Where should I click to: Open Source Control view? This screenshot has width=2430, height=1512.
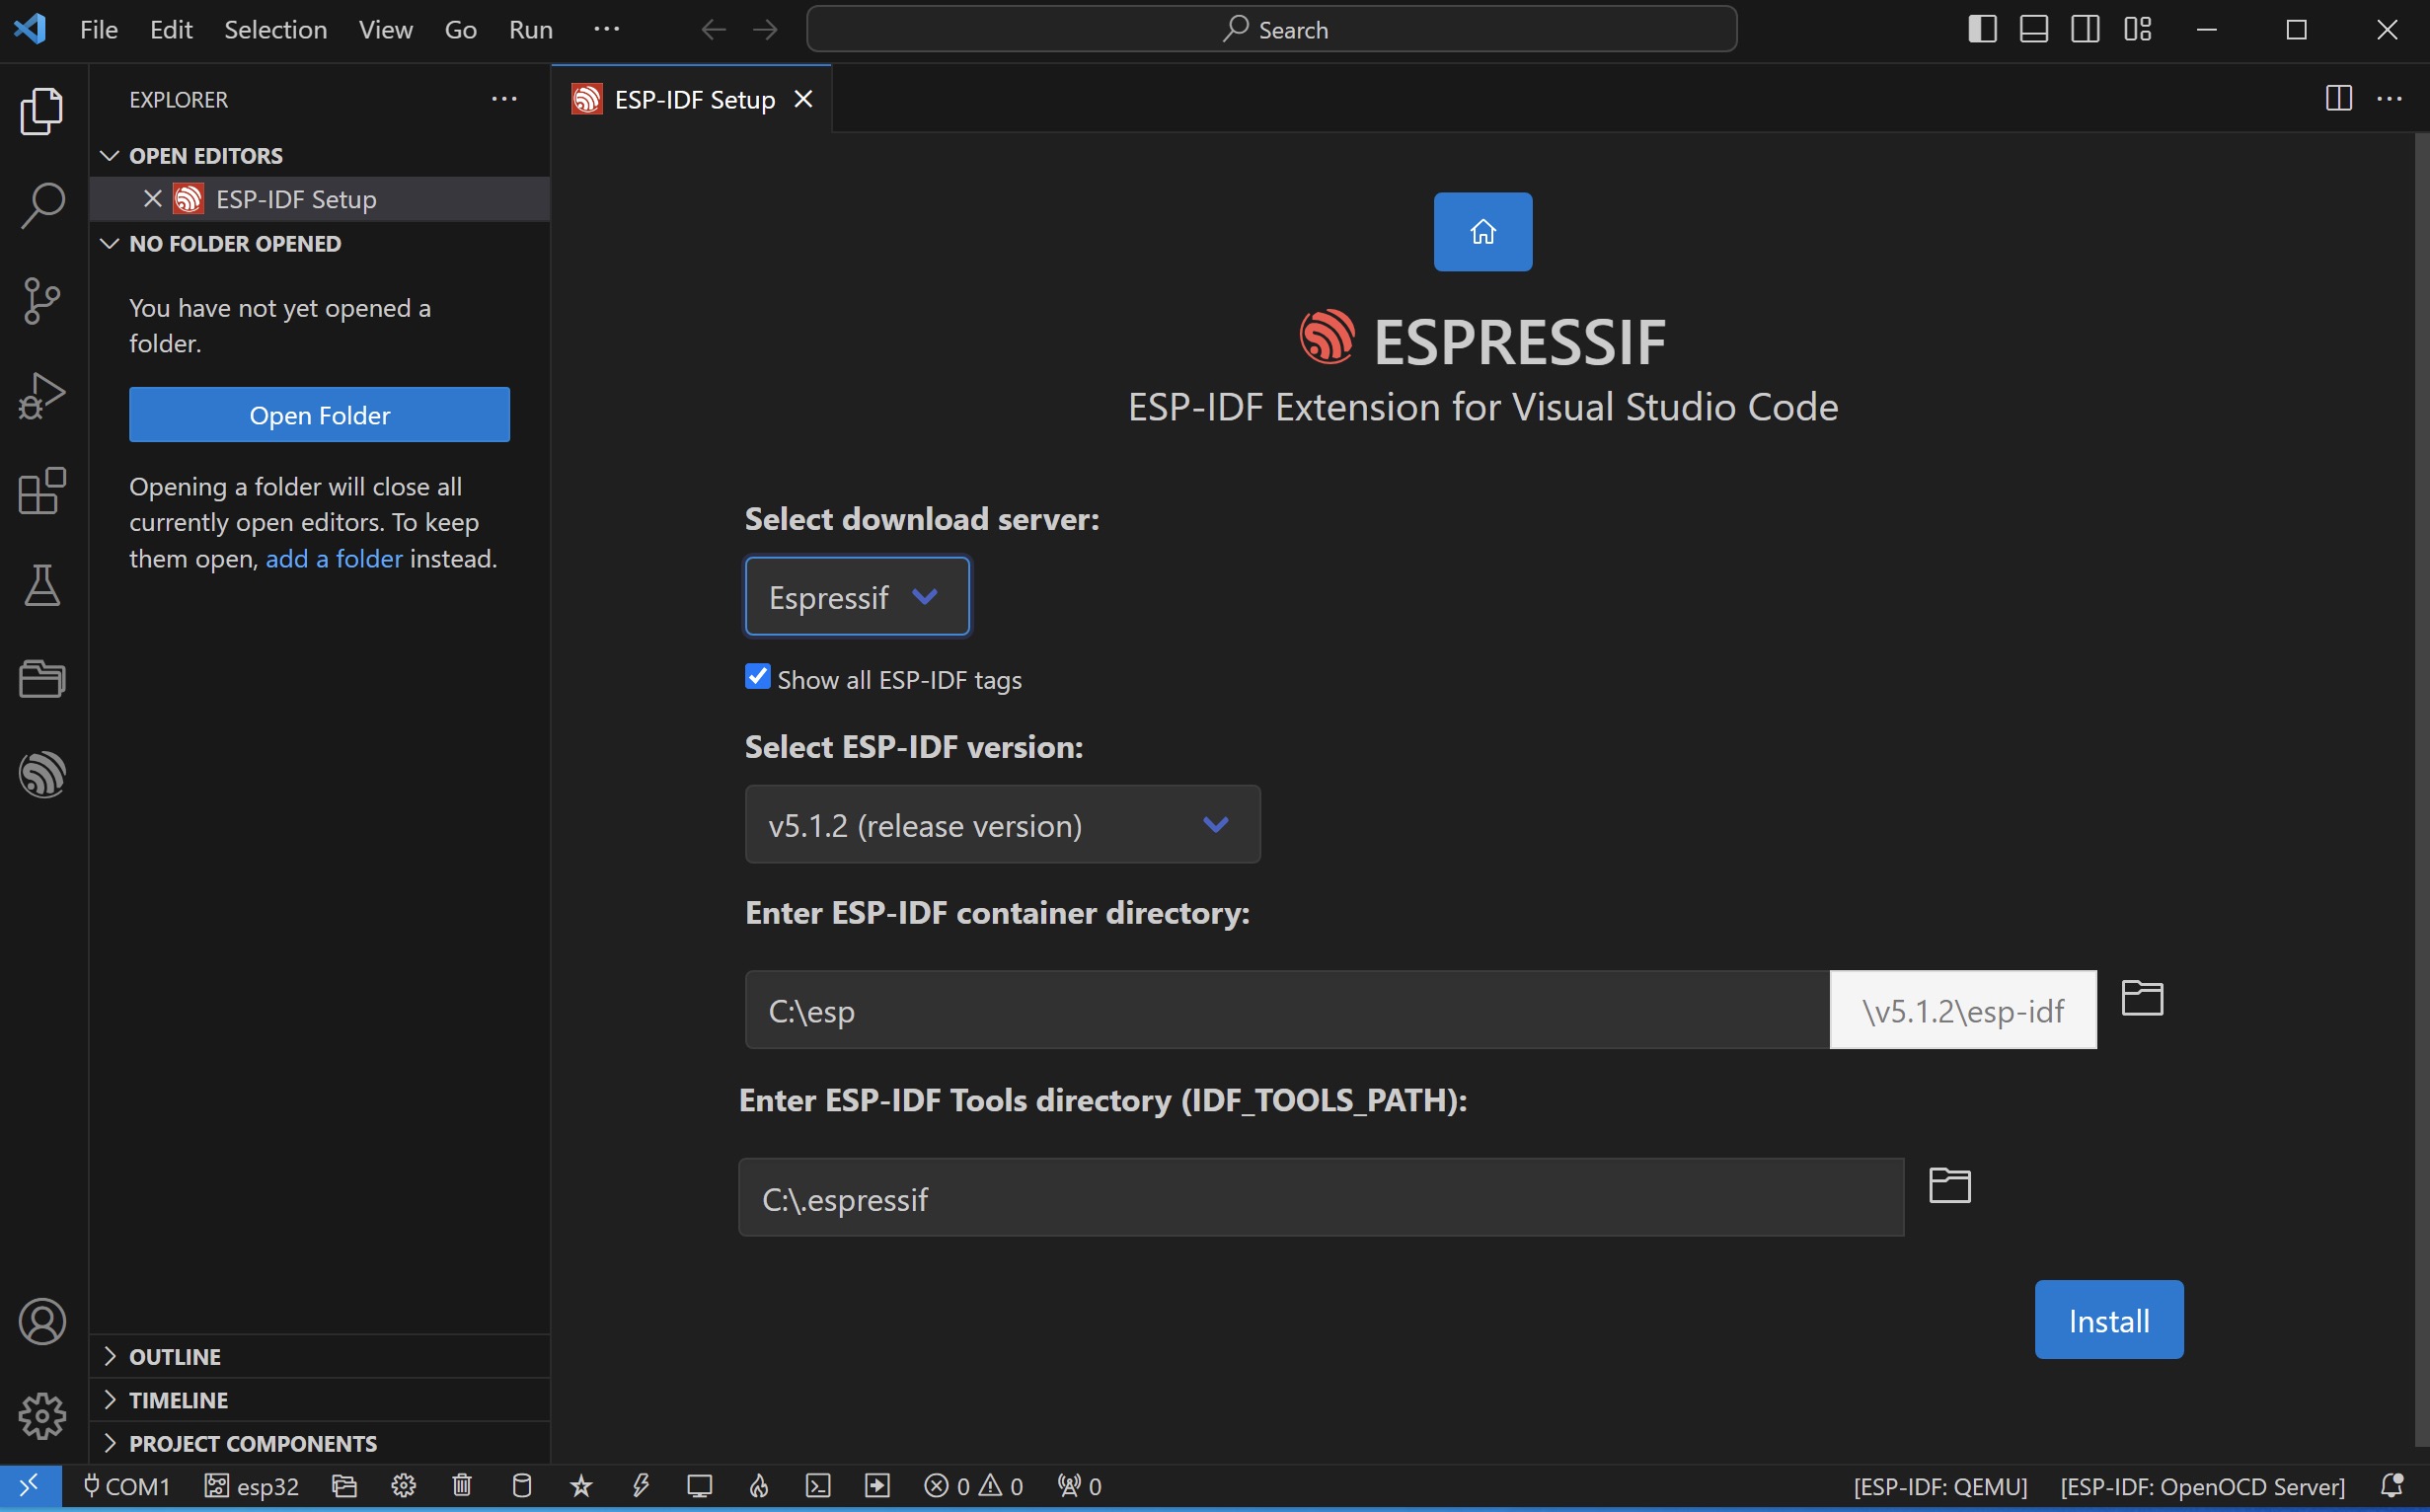point(42,300)
